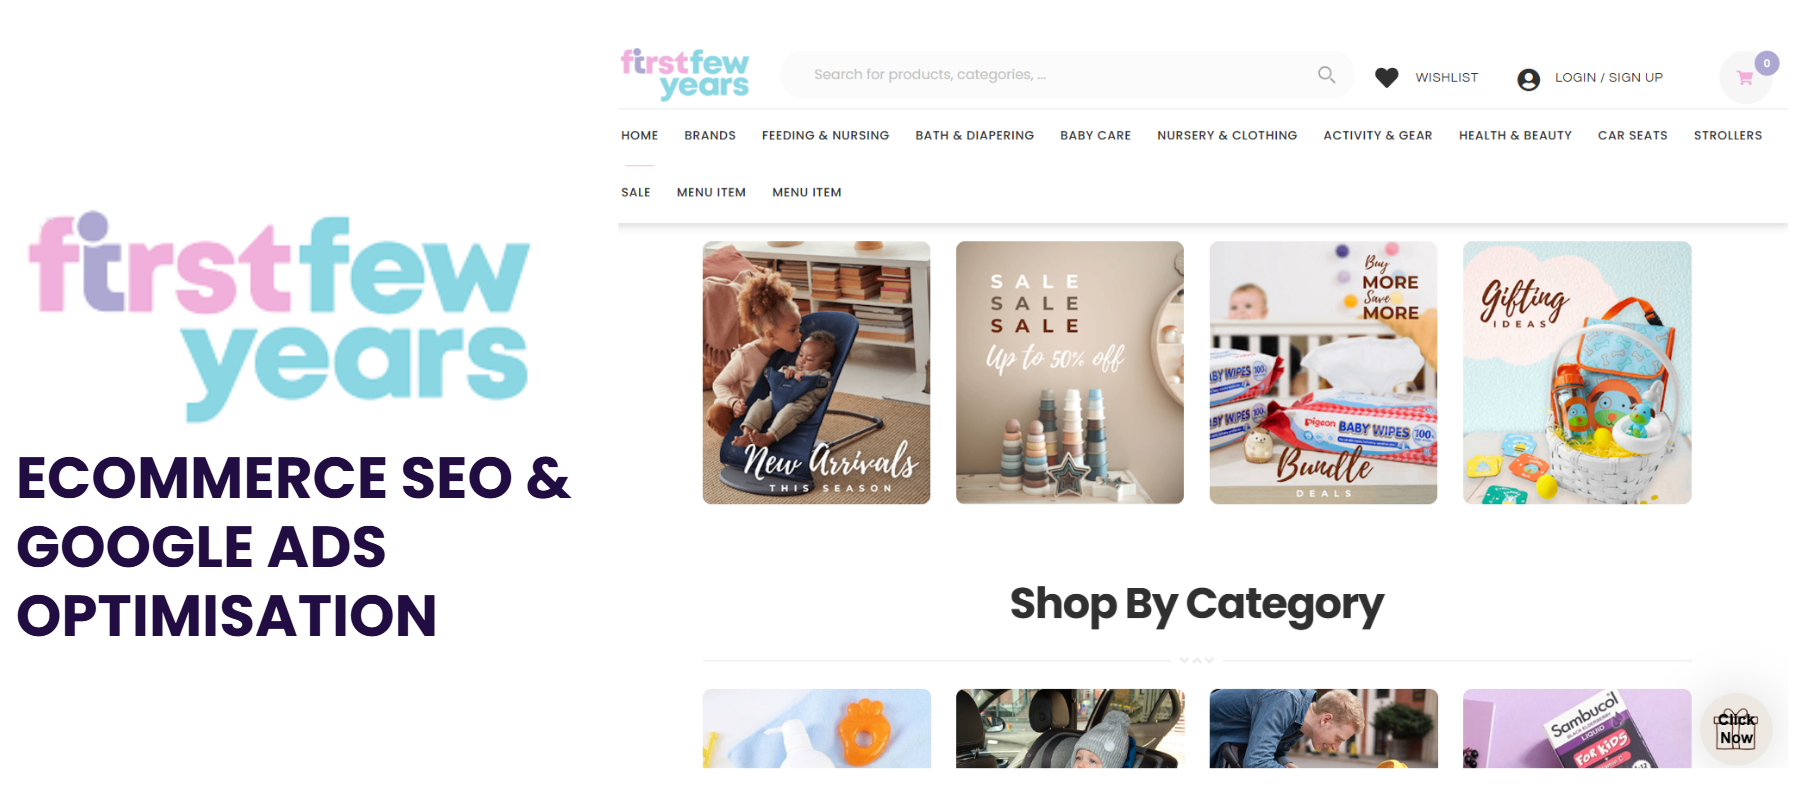
Task: Open the Sale menu item
Action: point(635,192)
